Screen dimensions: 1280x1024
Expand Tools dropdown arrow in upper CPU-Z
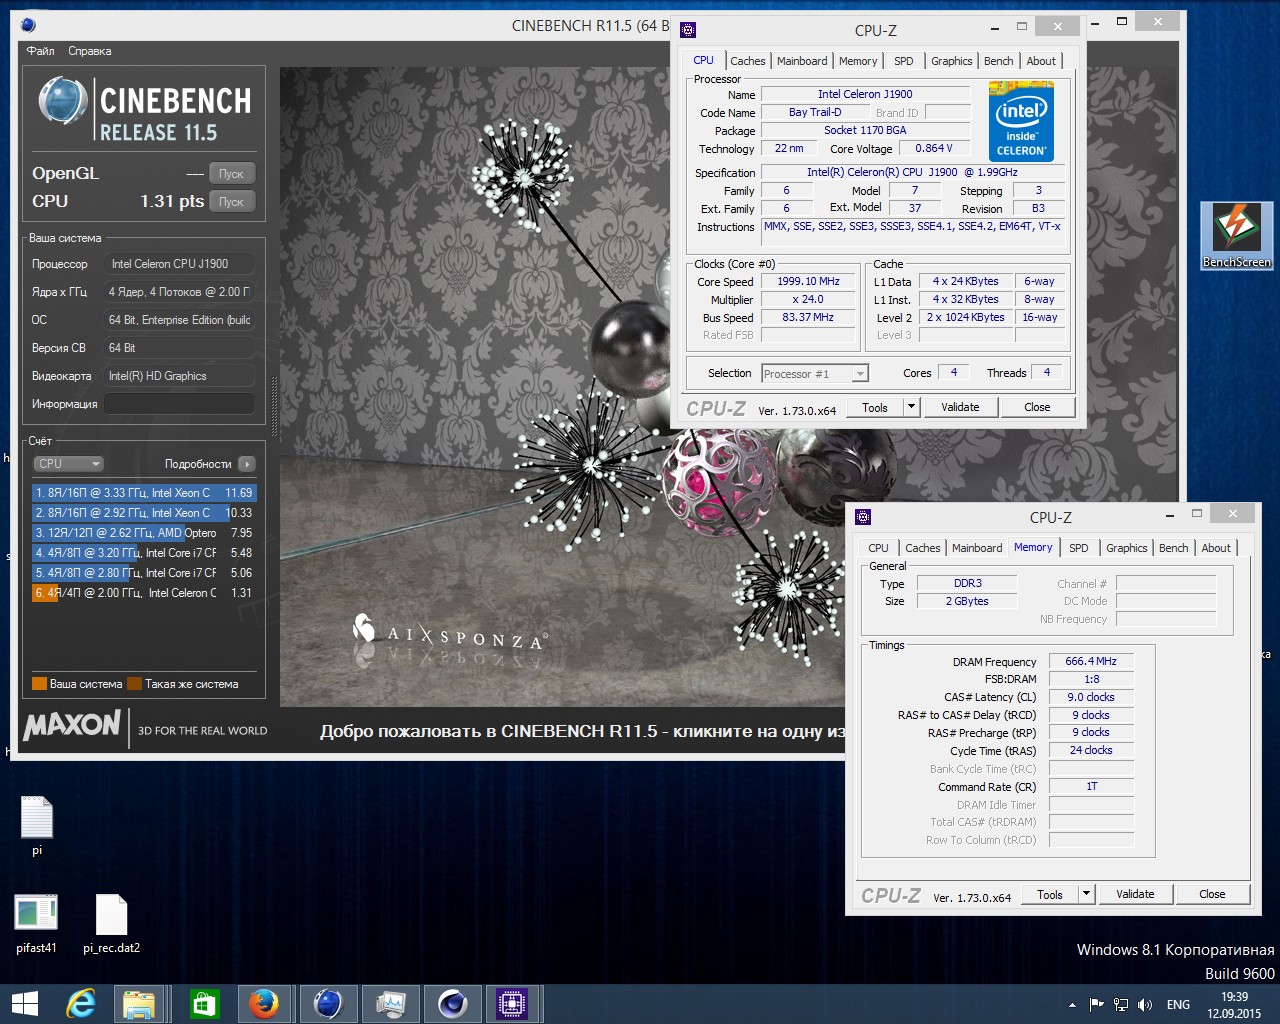tap(911, 407)
